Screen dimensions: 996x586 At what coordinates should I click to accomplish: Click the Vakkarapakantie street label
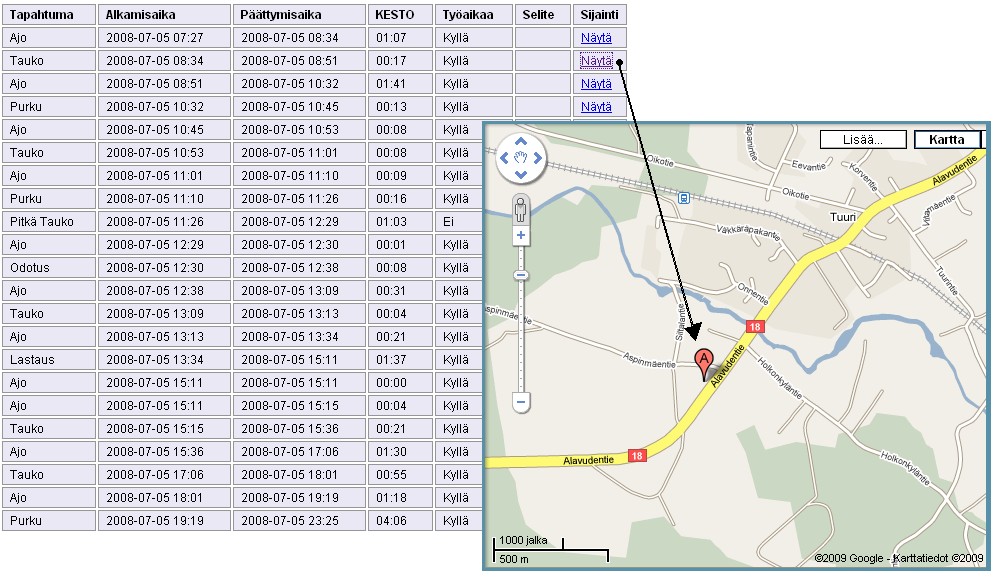pyautogui.click(x=748, y=230)
